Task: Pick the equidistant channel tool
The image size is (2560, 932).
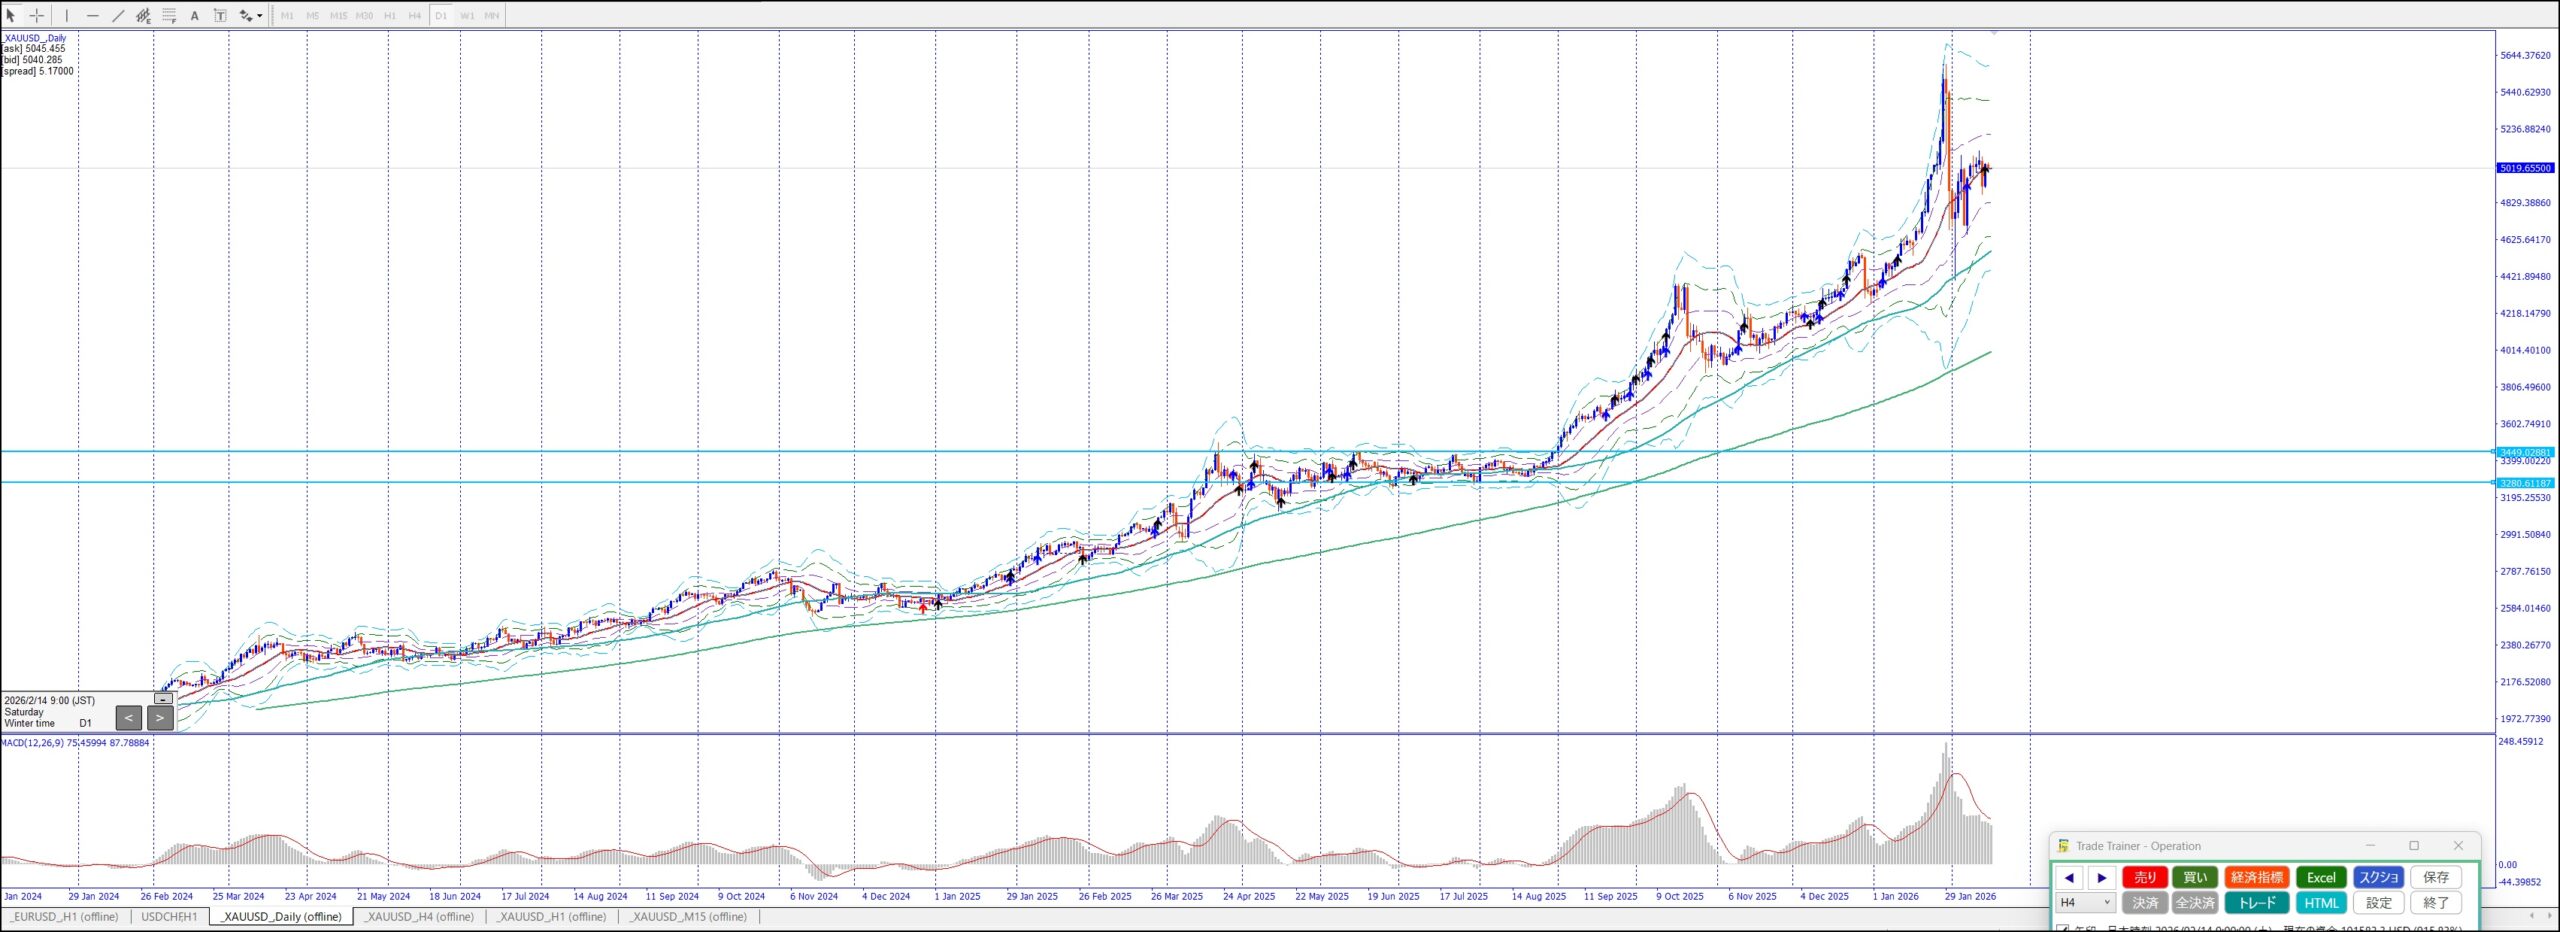Action: [143, 15]
